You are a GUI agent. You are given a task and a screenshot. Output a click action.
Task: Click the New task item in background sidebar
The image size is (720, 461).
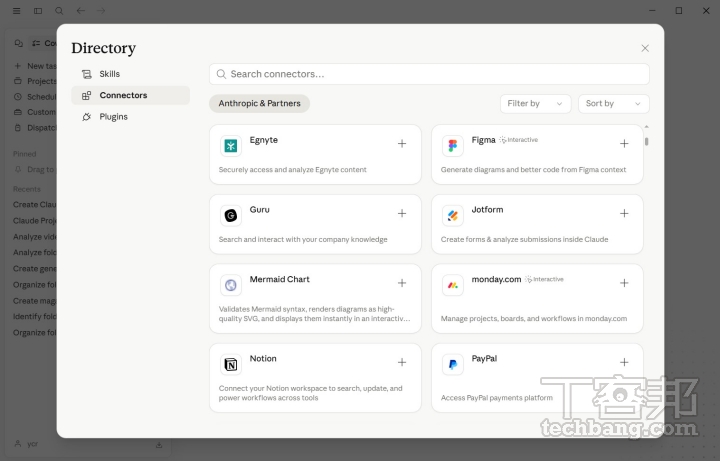(34, 66)
